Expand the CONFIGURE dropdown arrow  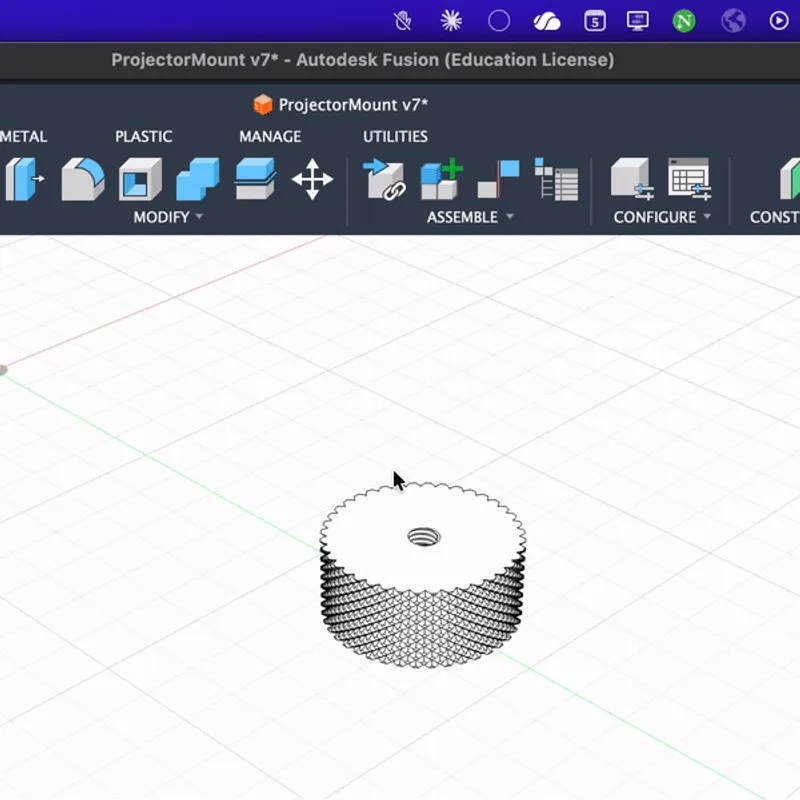tap(707, 216)
